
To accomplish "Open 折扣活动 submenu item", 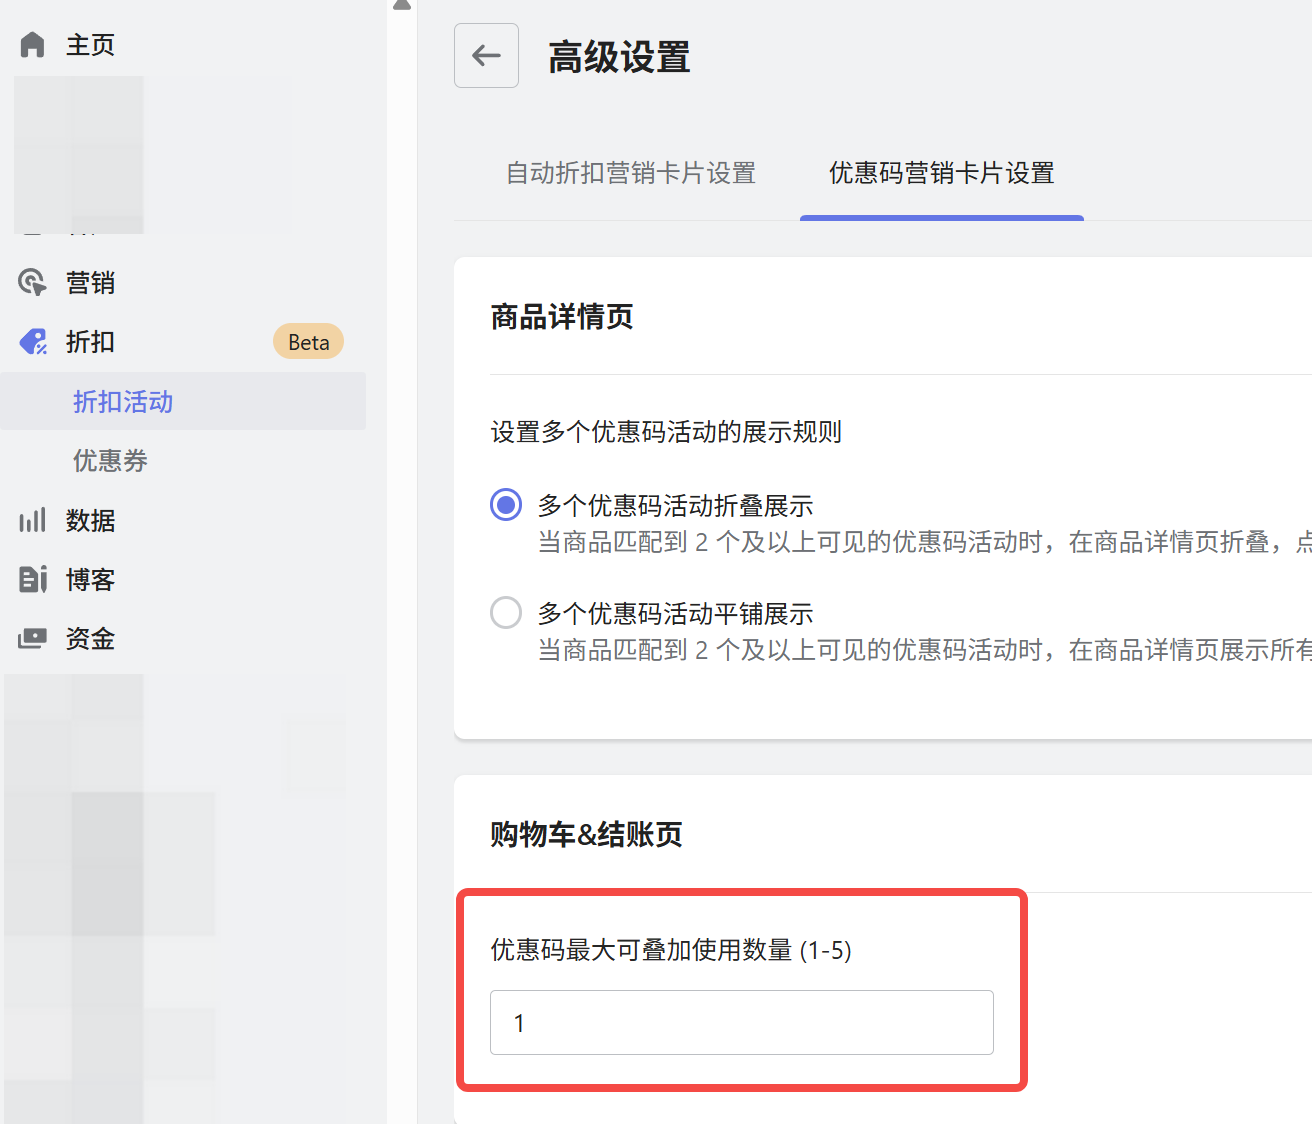I will coord(123,402).
